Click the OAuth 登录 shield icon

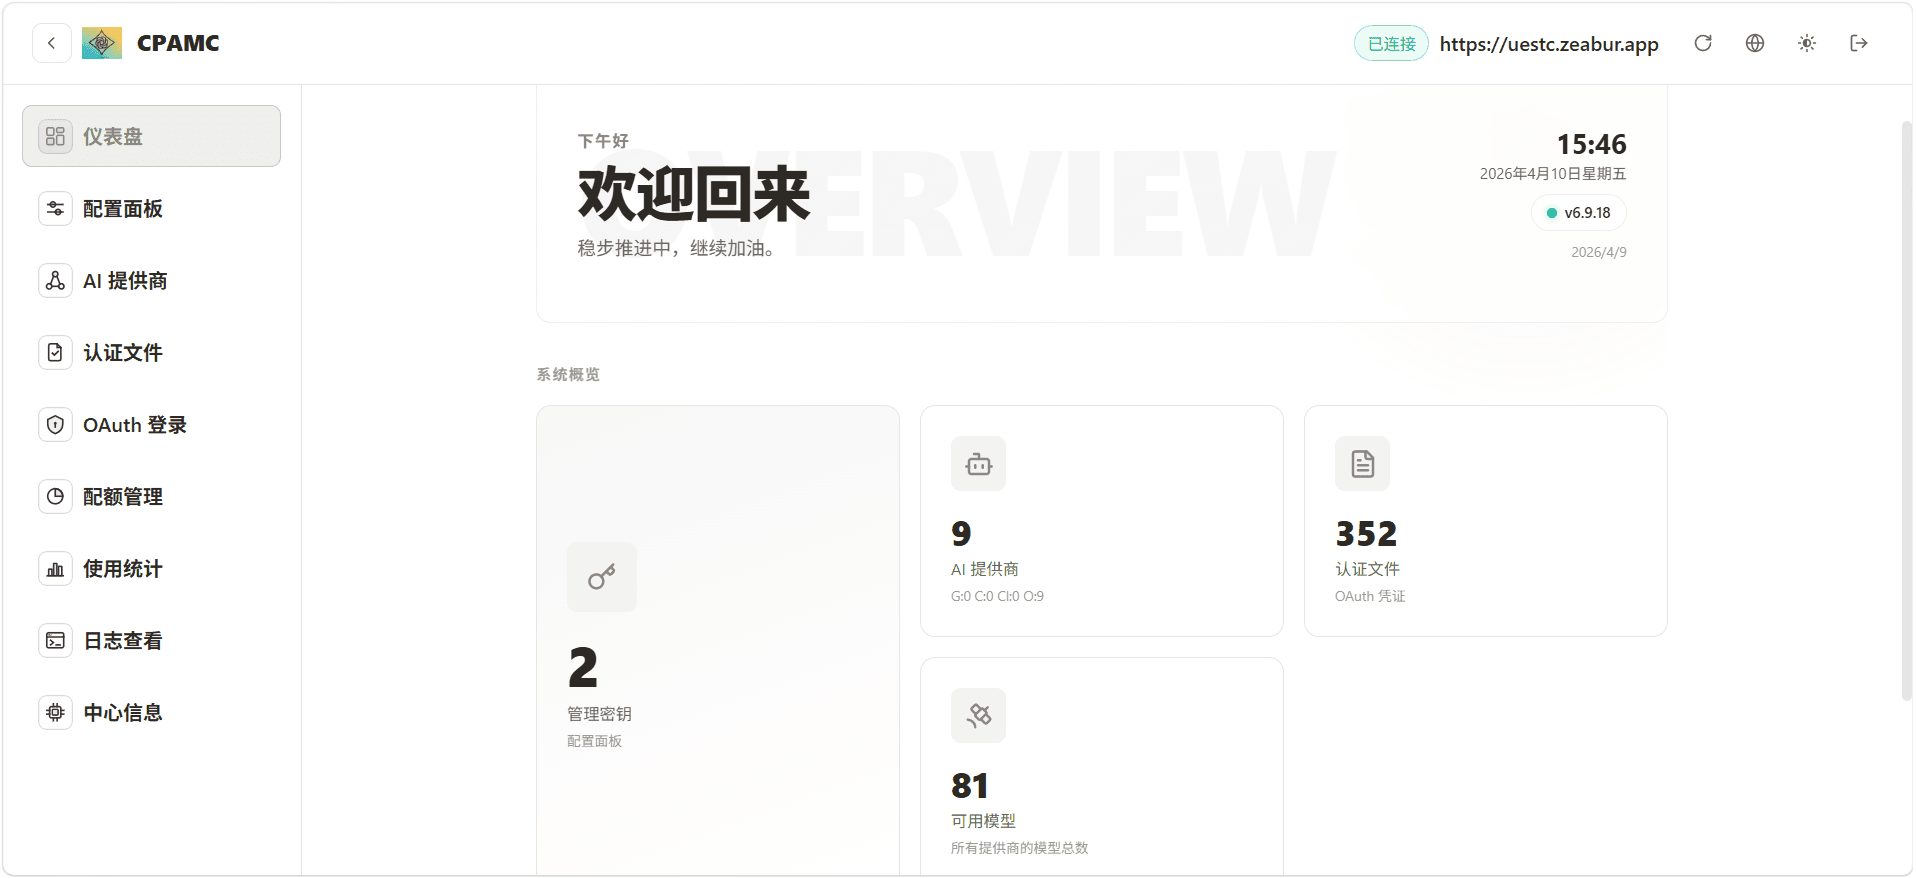click(x=55, y=424)
